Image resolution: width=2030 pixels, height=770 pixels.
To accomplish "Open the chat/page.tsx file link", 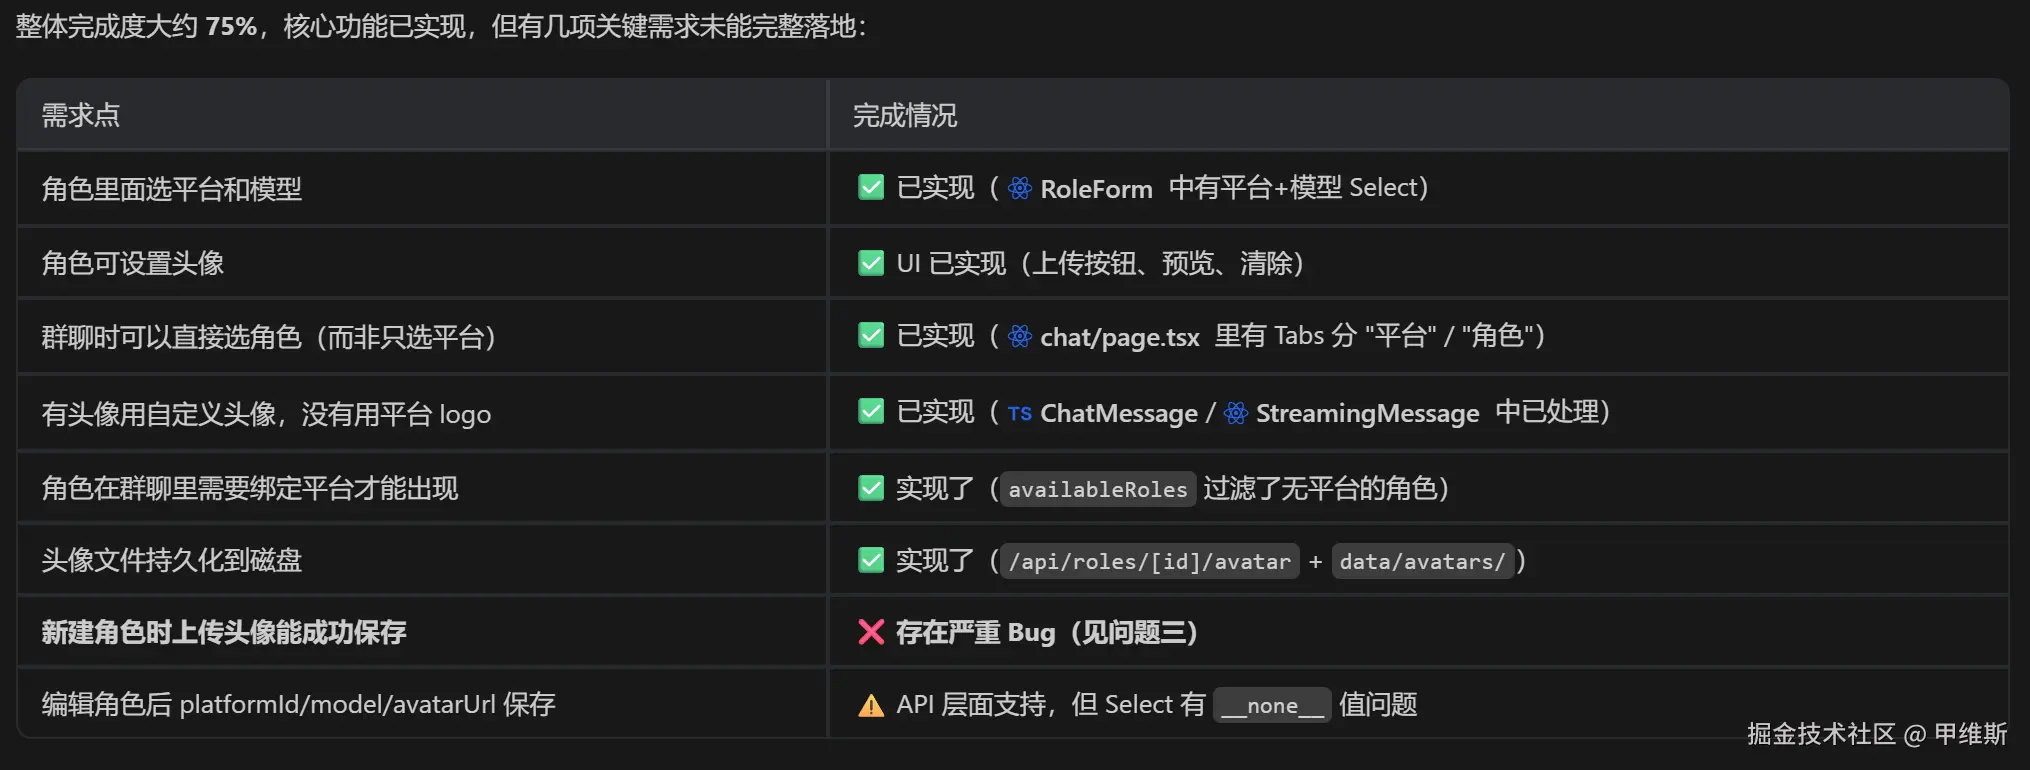I will (1120, 338).
